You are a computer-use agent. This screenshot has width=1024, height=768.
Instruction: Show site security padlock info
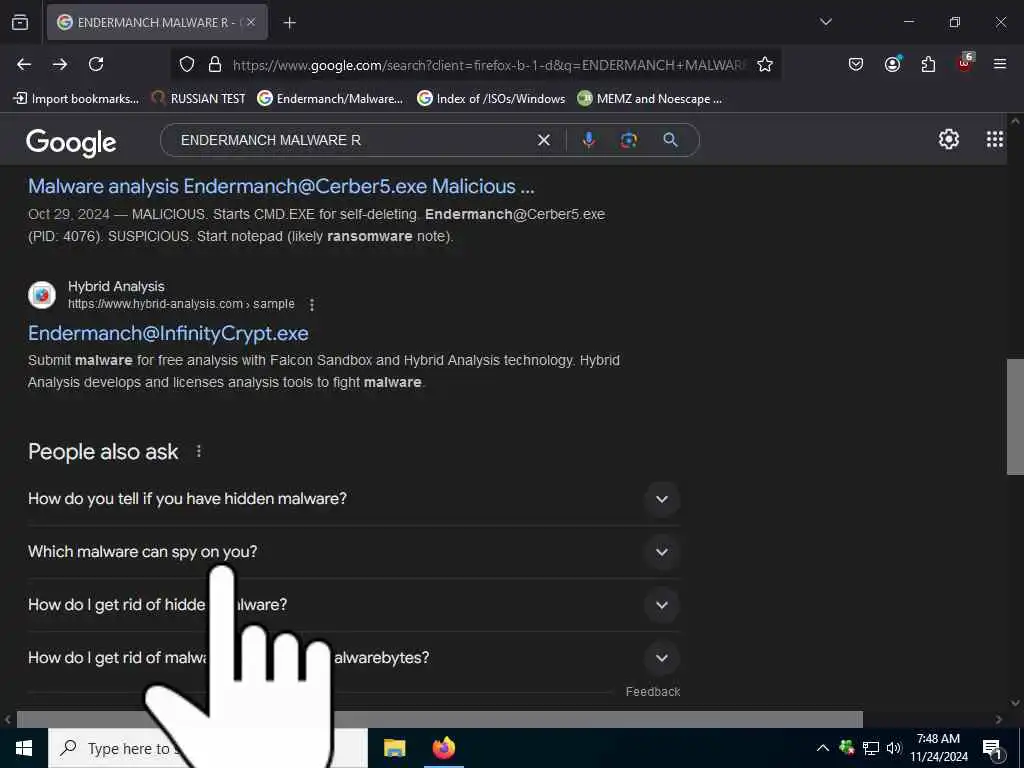point(214,64)
